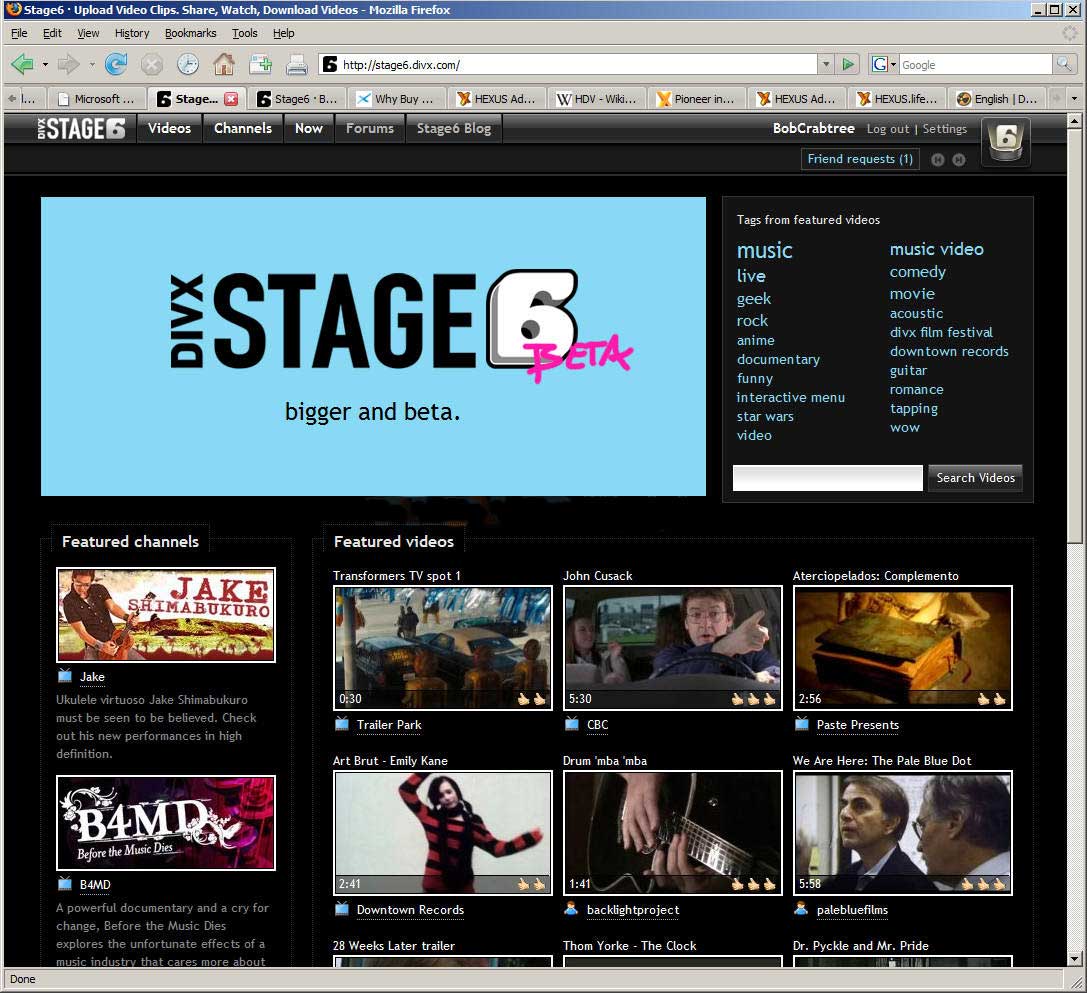Click the second round icon after Friend requests
This screenshot has width=1087, height=993.
point(959,159)
